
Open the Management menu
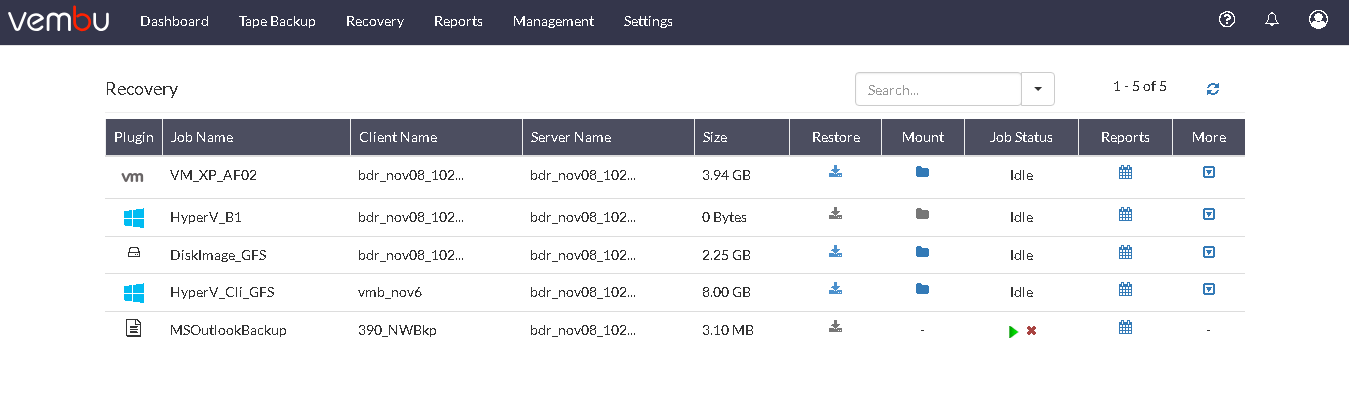[553, 21]
